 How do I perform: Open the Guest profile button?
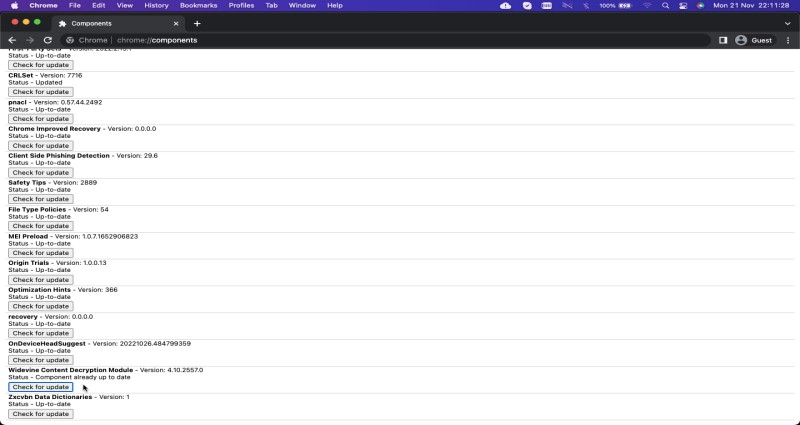click(x=754, y=40)
